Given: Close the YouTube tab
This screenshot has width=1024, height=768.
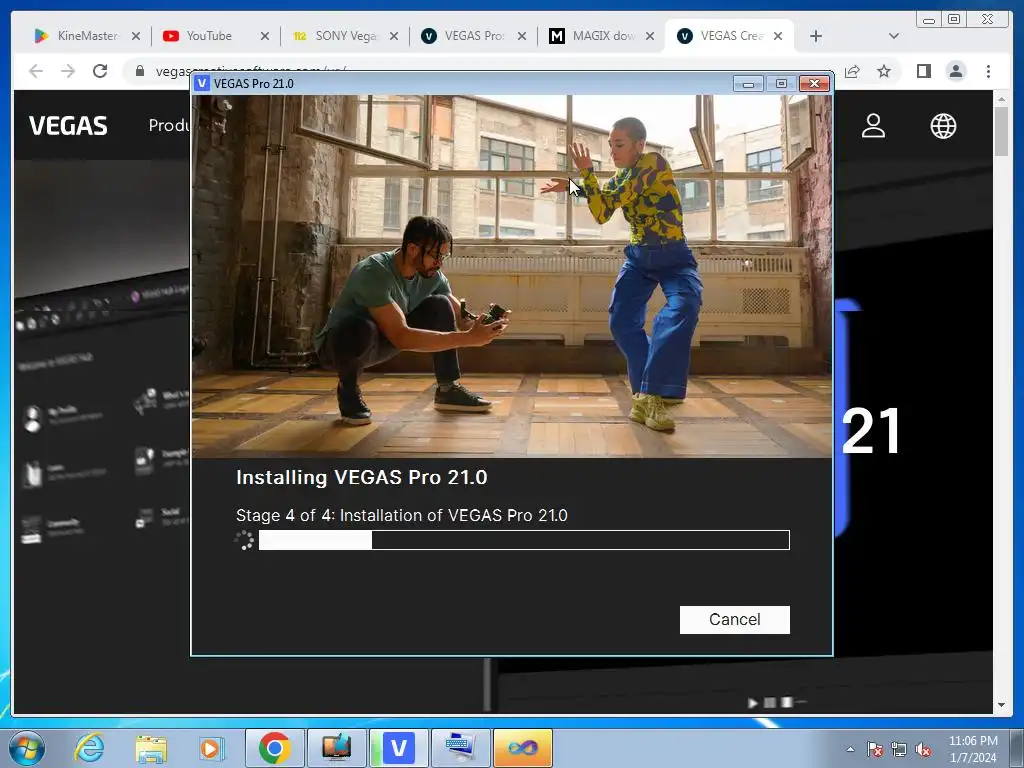Looking at the screenshot, I should [x=264, y=36].
